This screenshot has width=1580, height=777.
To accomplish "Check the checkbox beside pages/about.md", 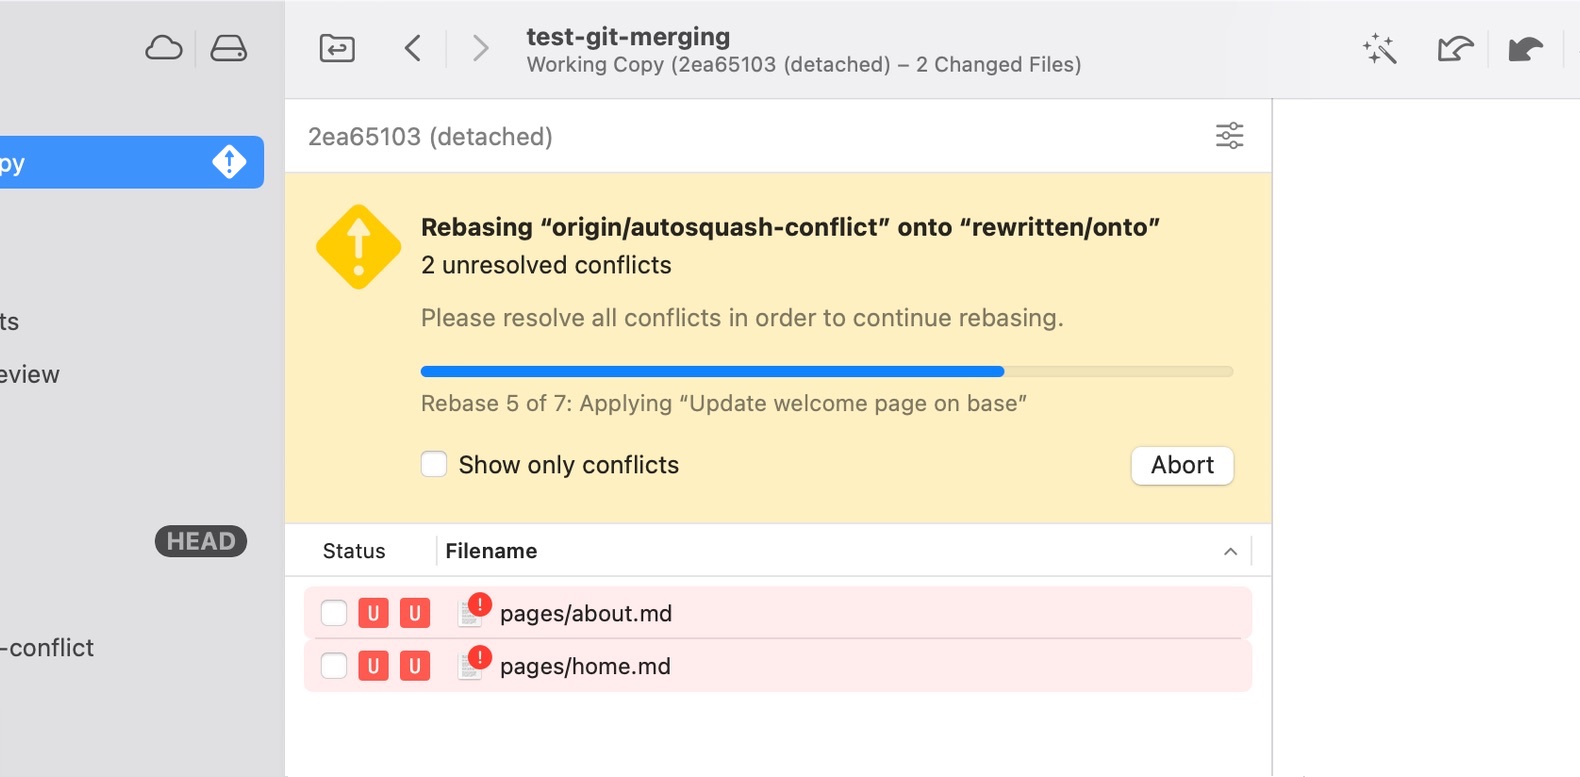I will coord(333,613).
